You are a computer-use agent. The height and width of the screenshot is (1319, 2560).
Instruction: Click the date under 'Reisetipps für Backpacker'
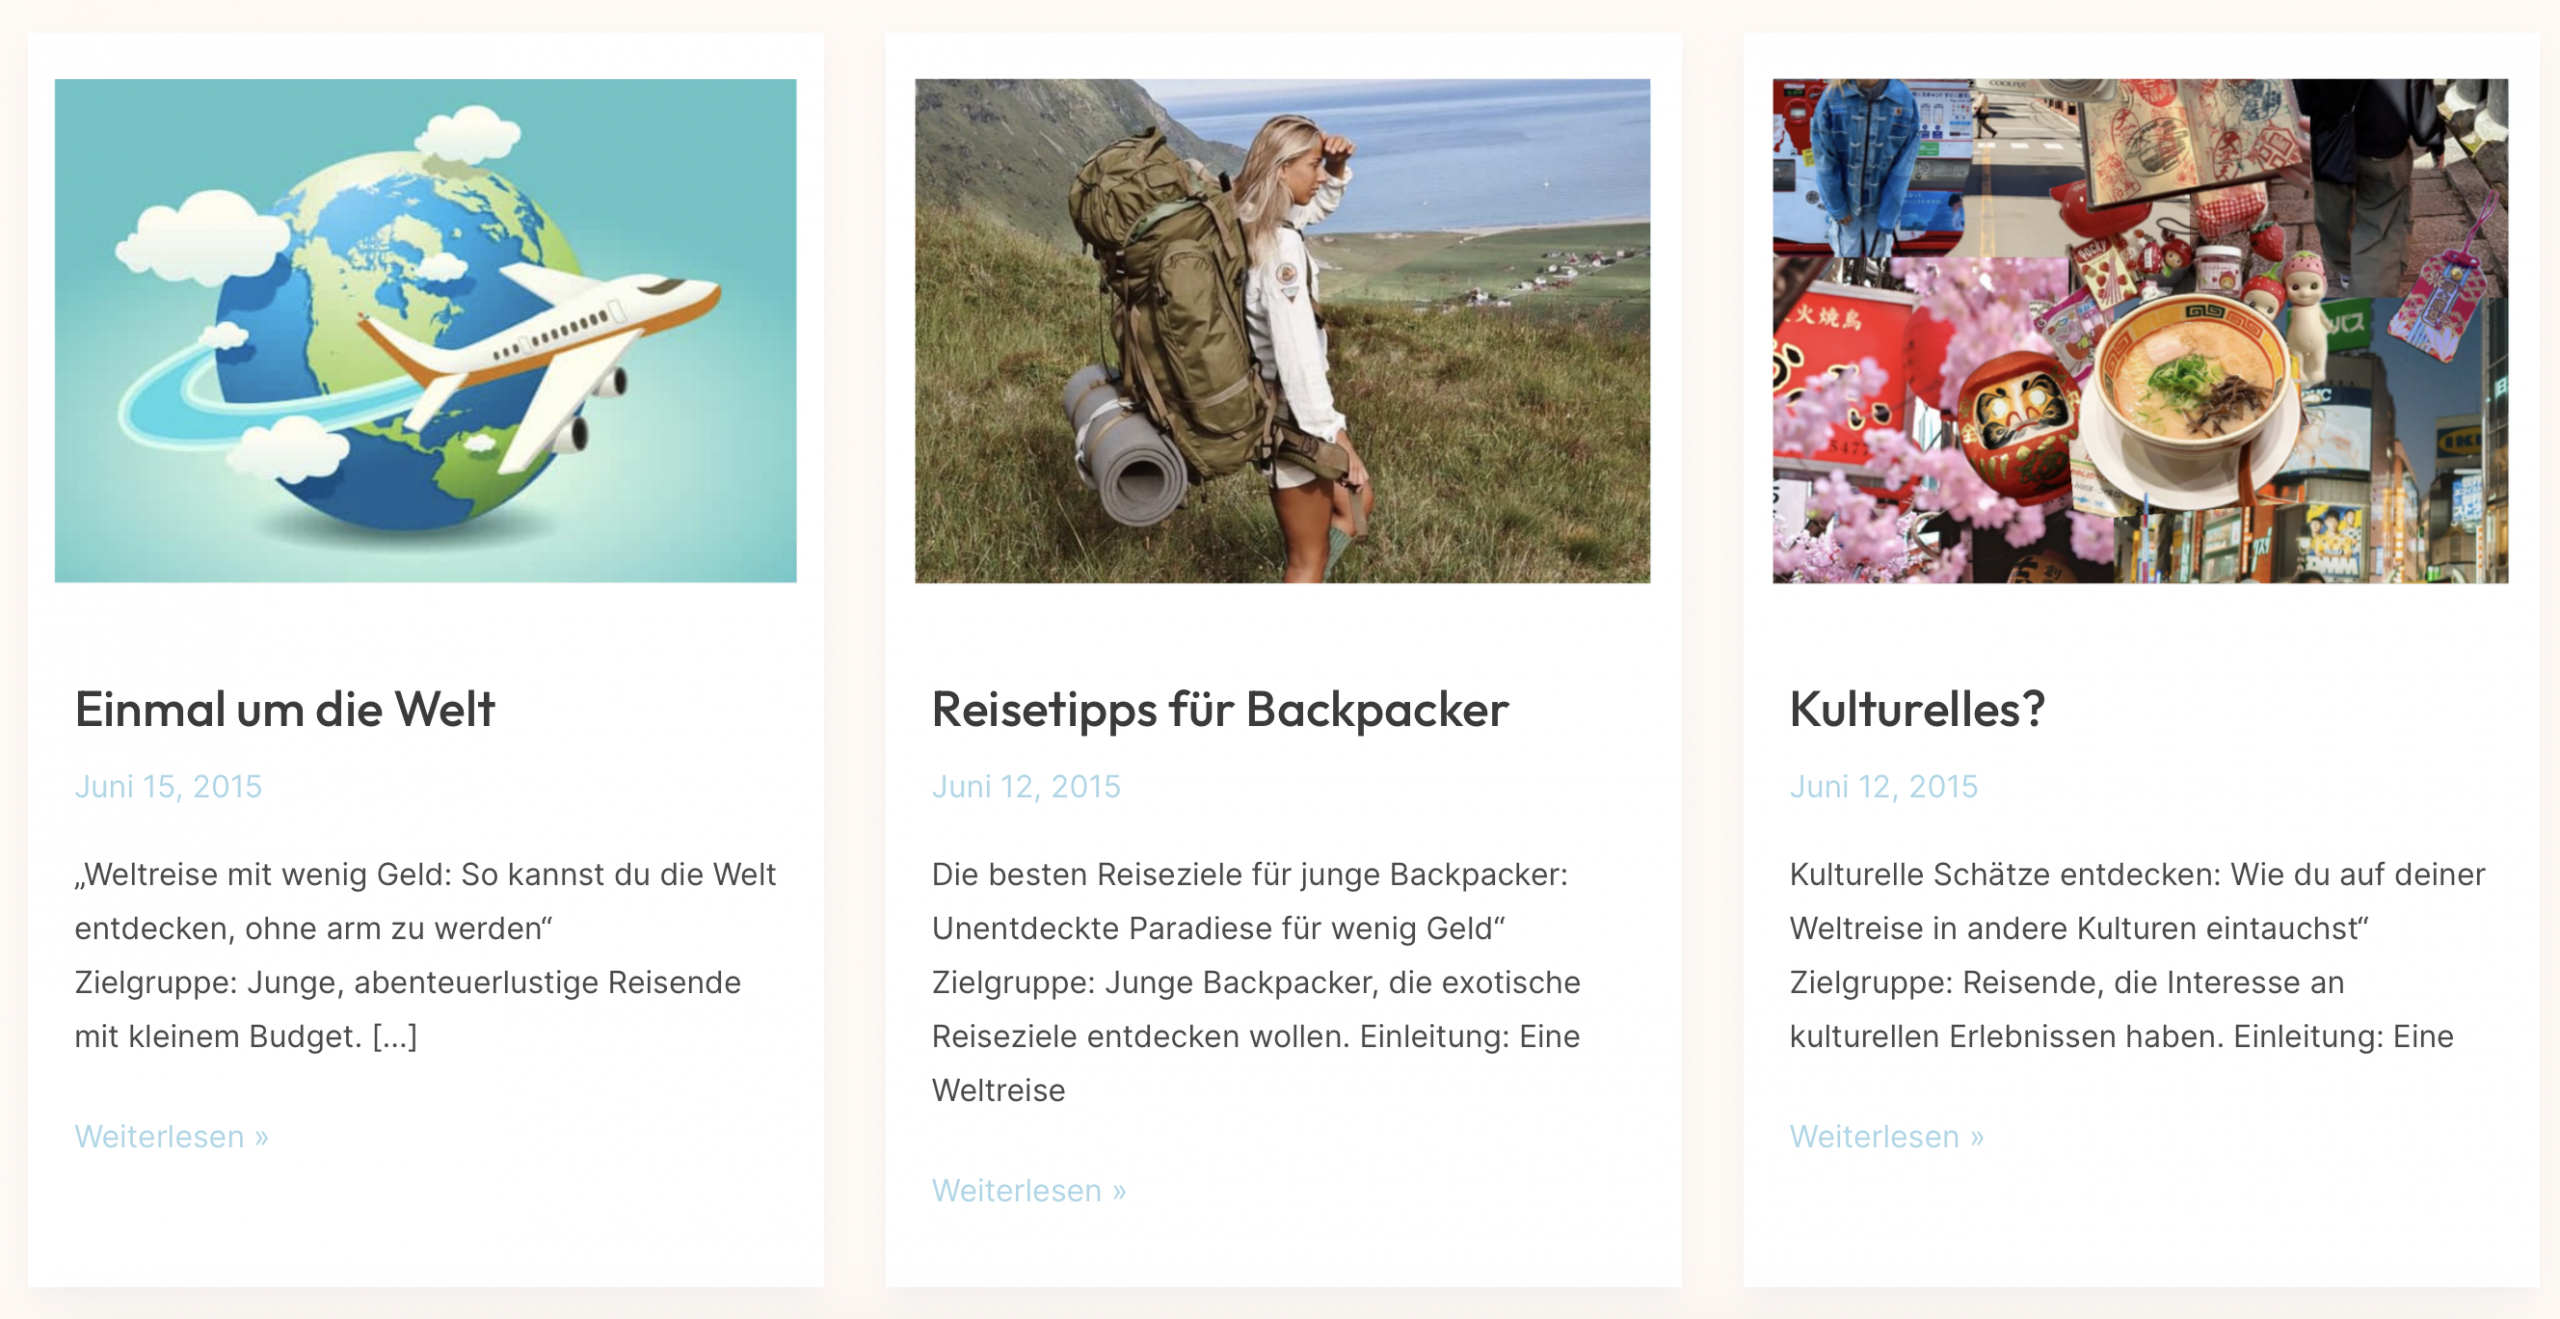[1026, 787]
